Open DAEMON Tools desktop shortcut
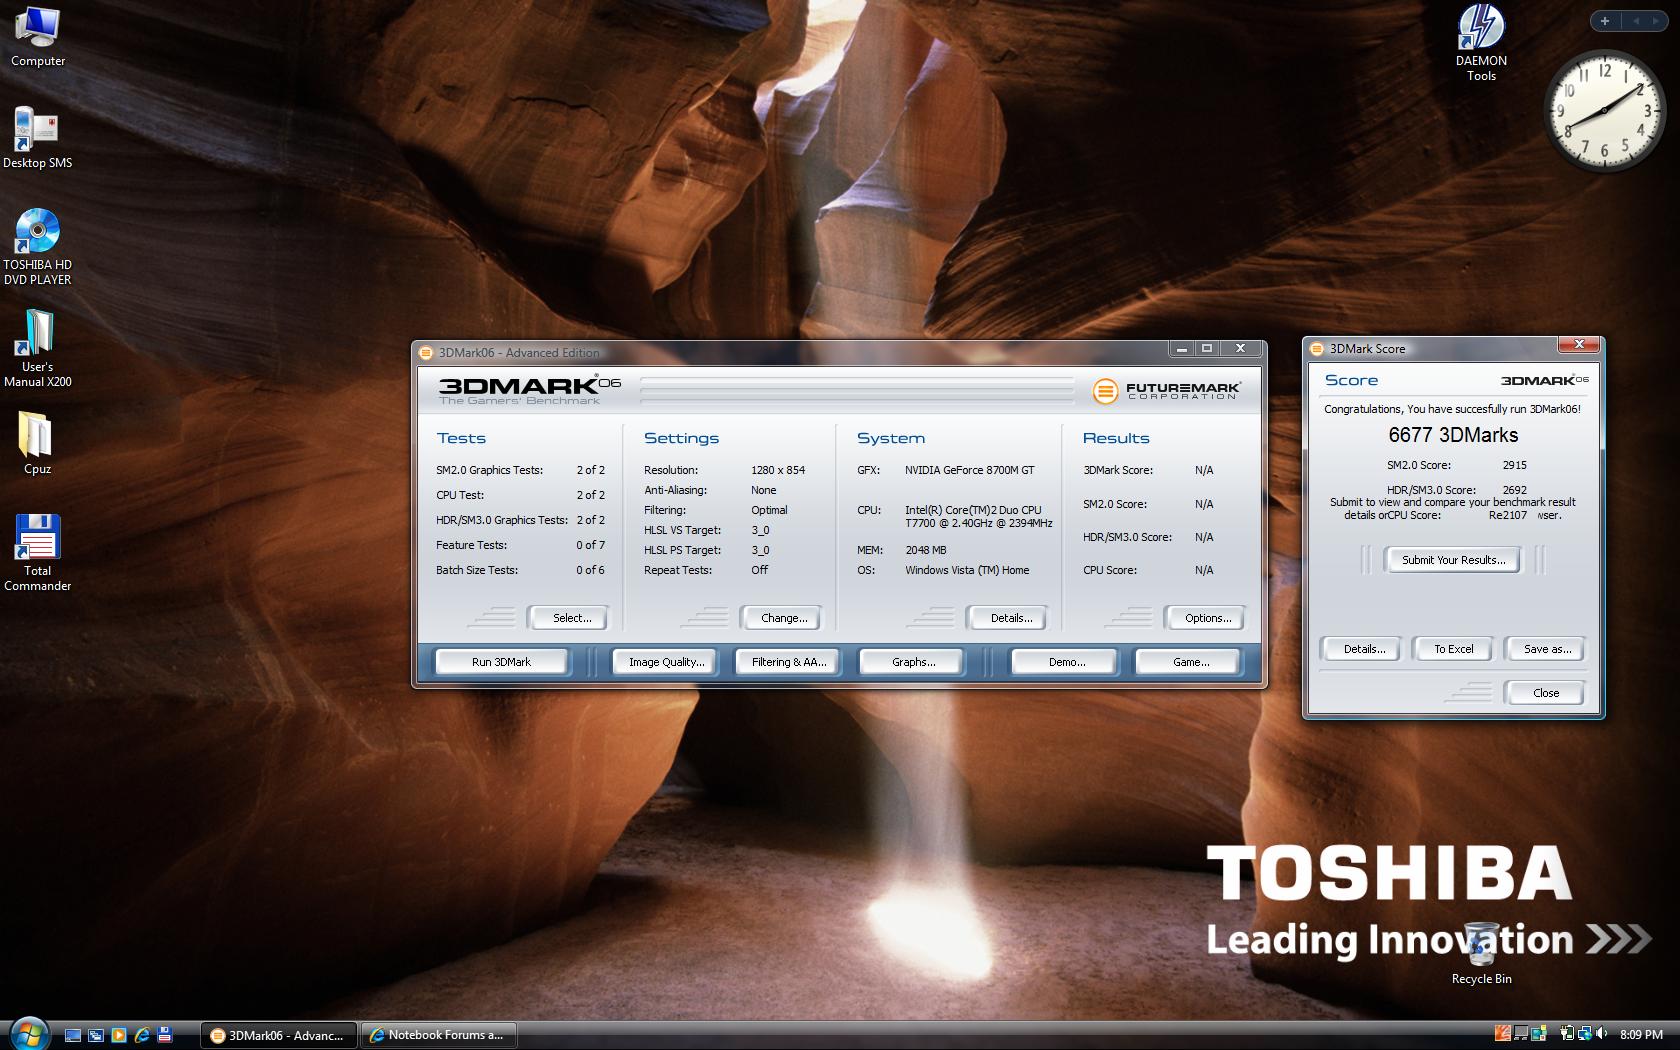 (1481, 42)
